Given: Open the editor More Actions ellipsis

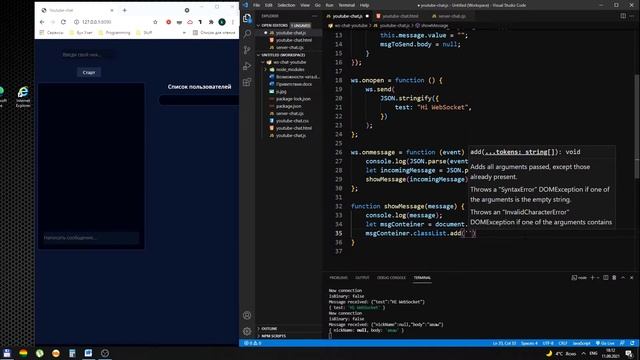Looking at the screenshot, I should tap(632, 16).
